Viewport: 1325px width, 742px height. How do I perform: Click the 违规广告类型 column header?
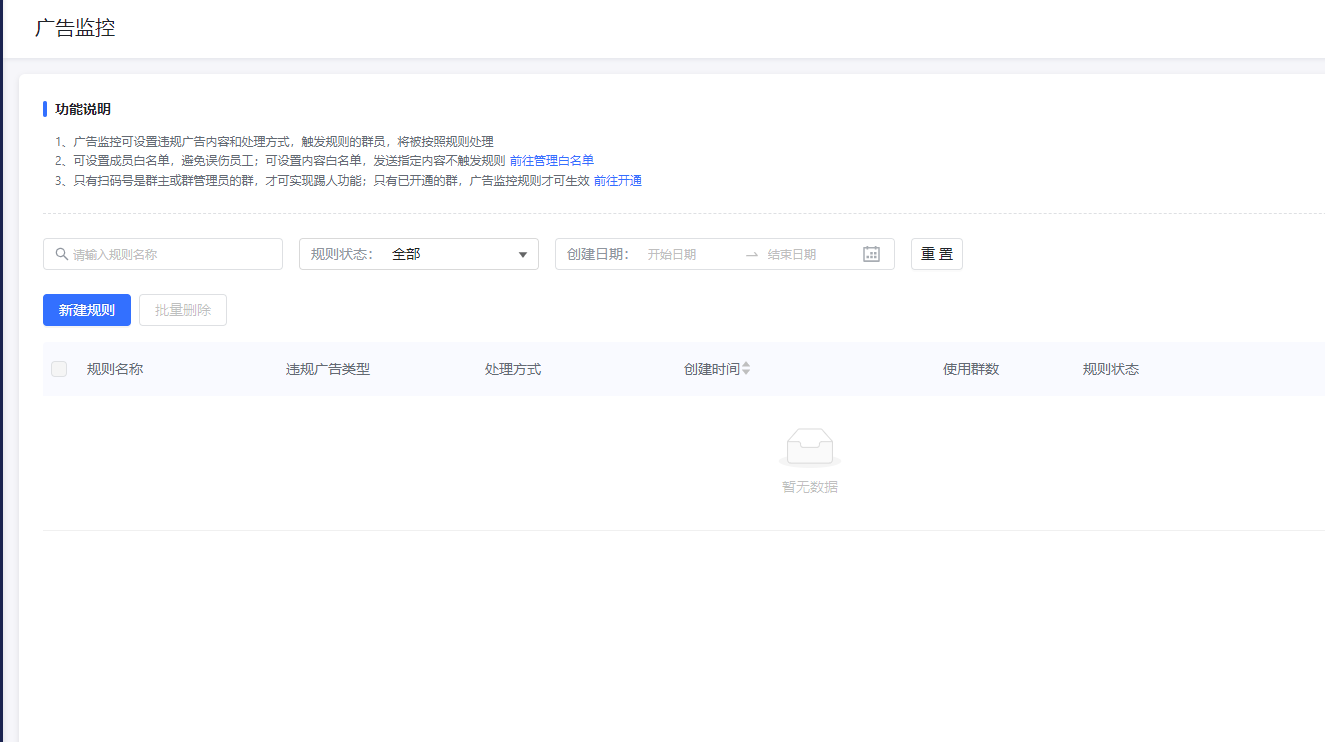tap(328, 369)
